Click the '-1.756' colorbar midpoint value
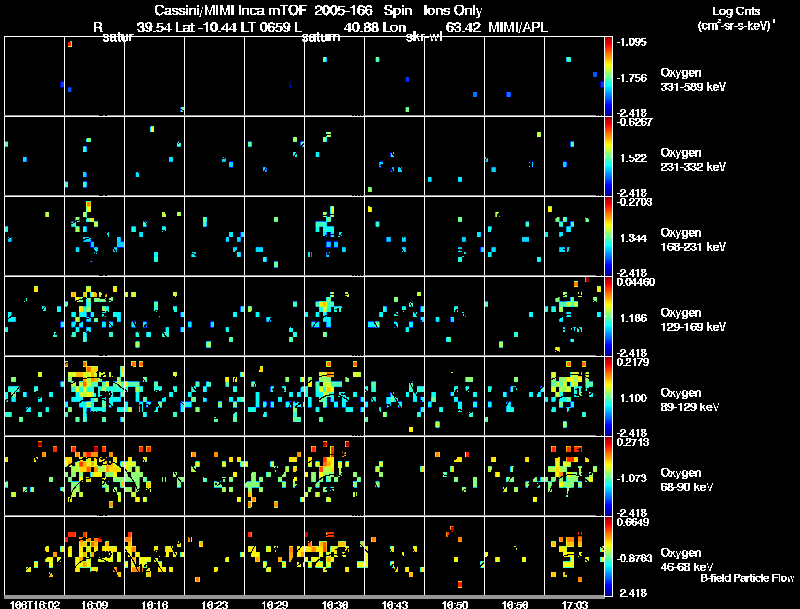 (x=631, y=78)
